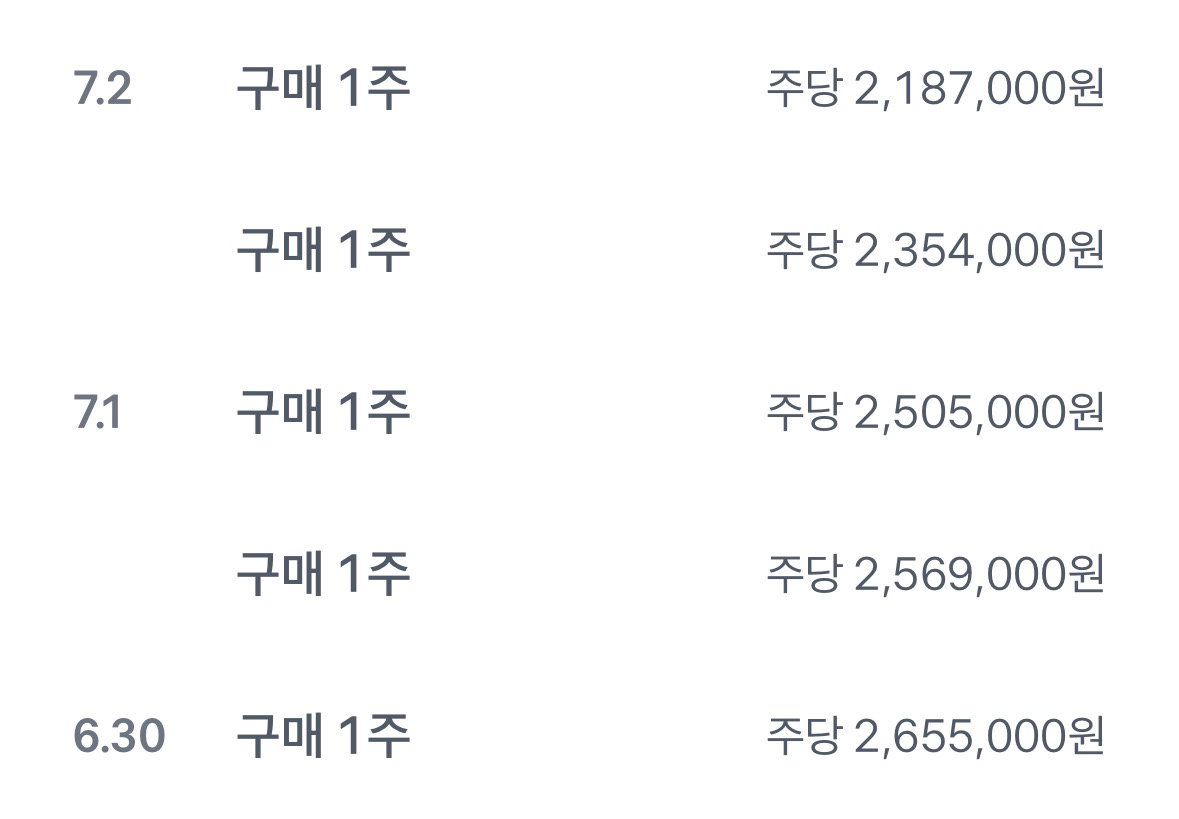This screenshot has width=1179, height=819.
Task: Tap the 2,569,000원 price amount
Action: pos(979,575)
